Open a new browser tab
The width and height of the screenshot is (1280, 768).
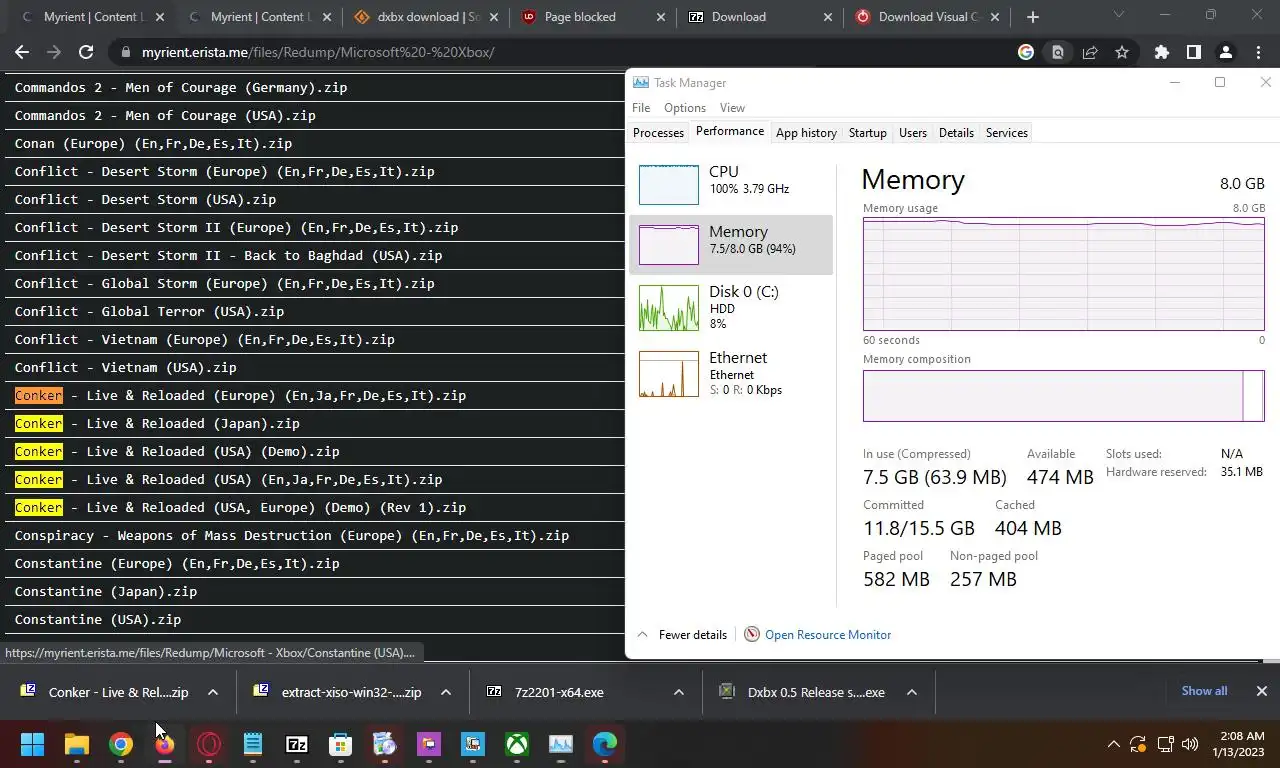click(x=1033, y=17)
